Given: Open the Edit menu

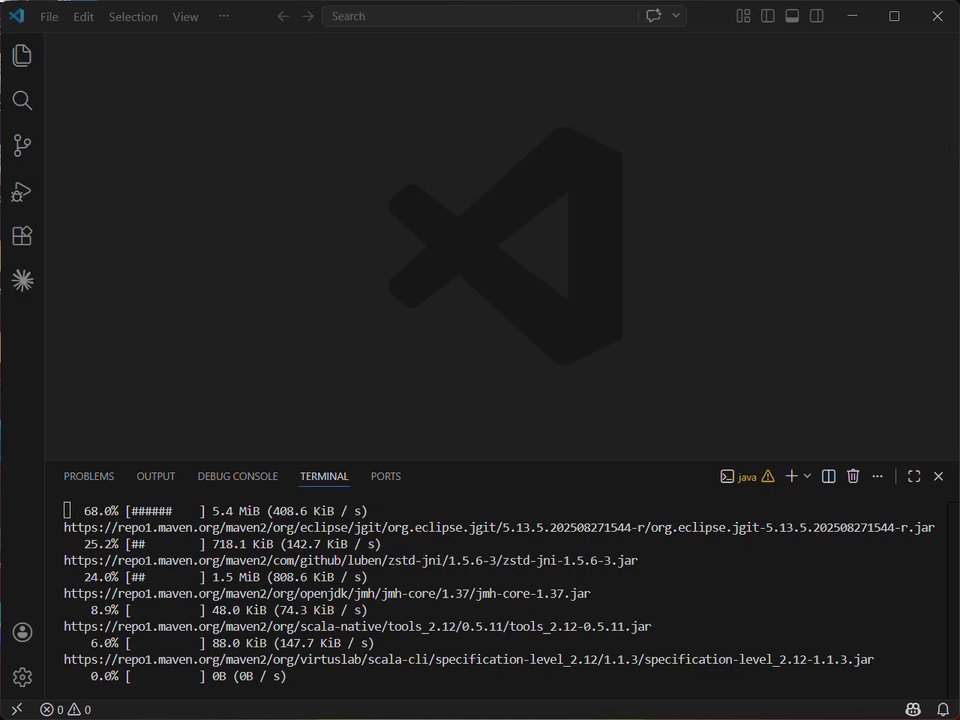Looking at the screenshot, I should click(83, 17).
